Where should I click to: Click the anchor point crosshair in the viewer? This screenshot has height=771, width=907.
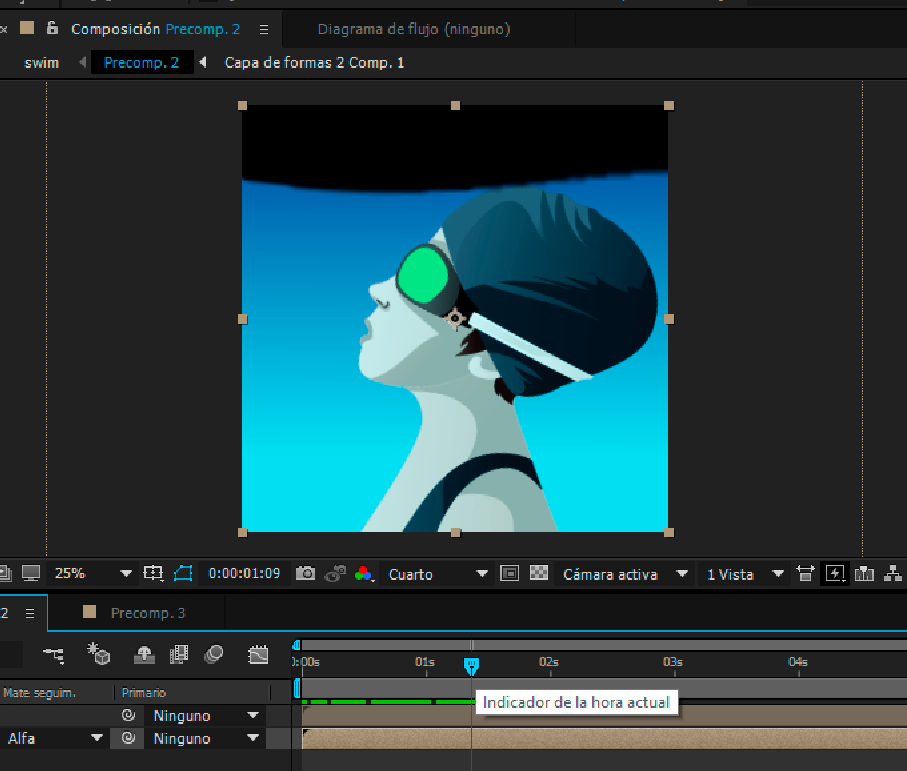pyautogui.click(x=455, y=318)
